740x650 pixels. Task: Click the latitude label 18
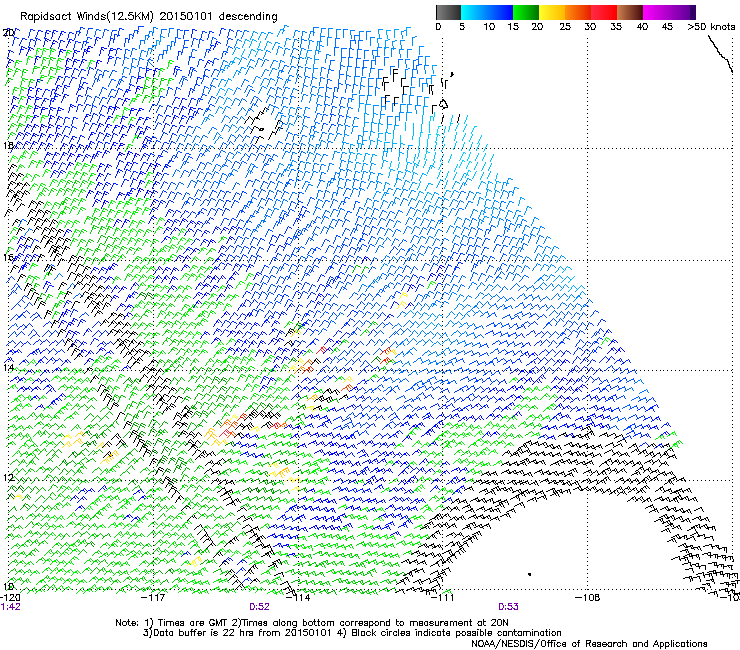tap(8, 145)
